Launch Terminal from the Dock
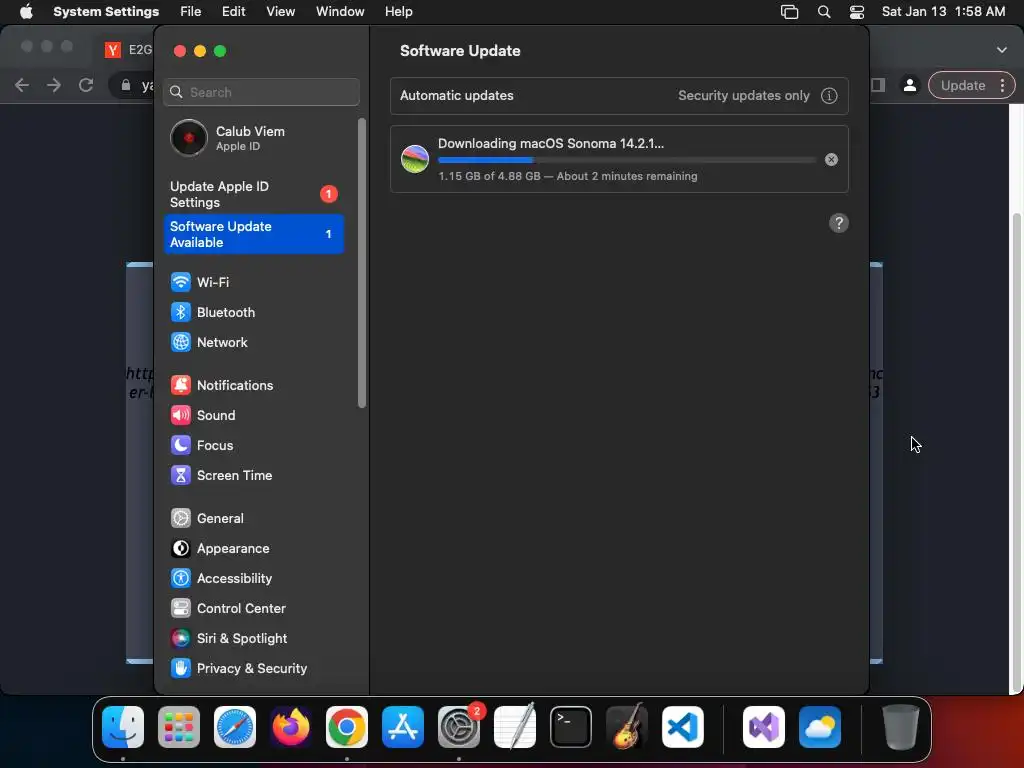Viewport: 1024px width, 768px height. point(571,727)
